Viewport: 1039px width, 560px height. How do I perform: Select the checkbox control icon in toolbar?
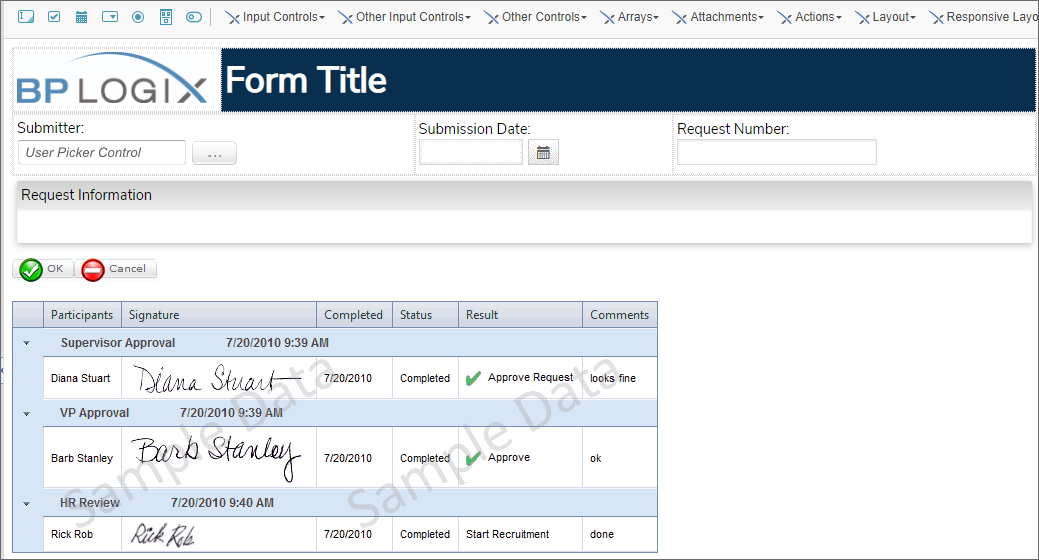coord(54,17)
